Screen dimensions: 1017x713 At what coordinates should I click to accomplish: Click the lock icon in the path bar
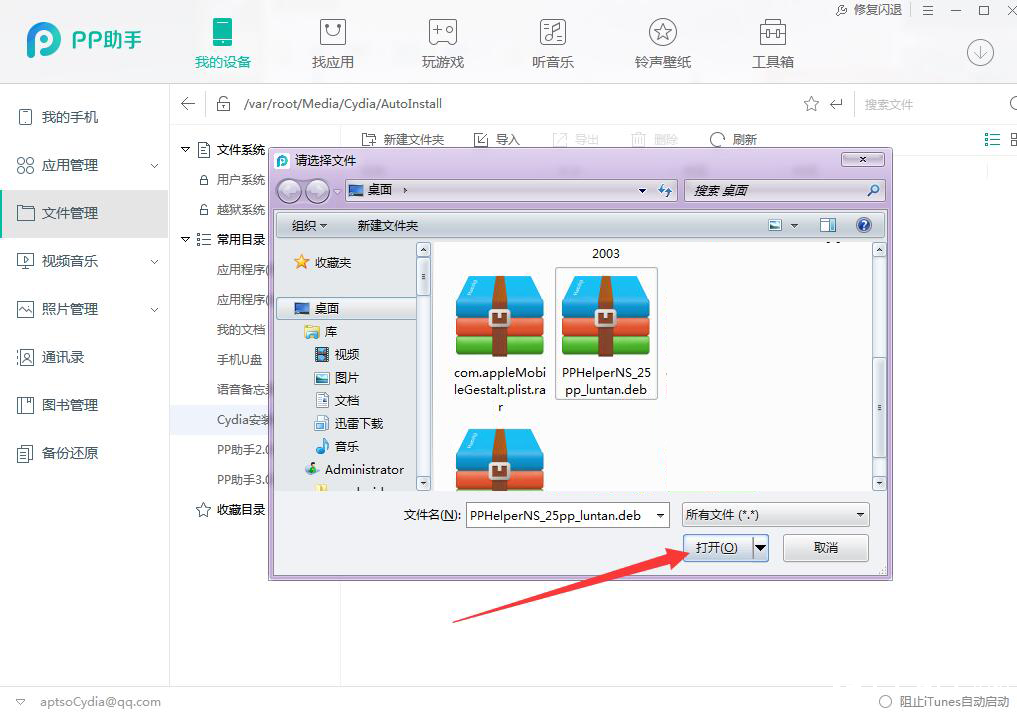click(223, 103)
